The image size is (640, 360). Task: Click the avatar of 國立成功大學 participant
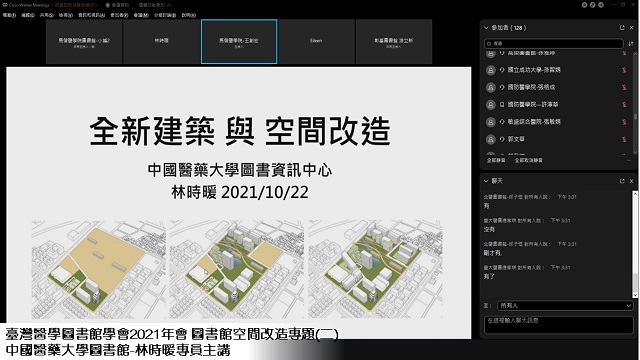tap(490, 70)
